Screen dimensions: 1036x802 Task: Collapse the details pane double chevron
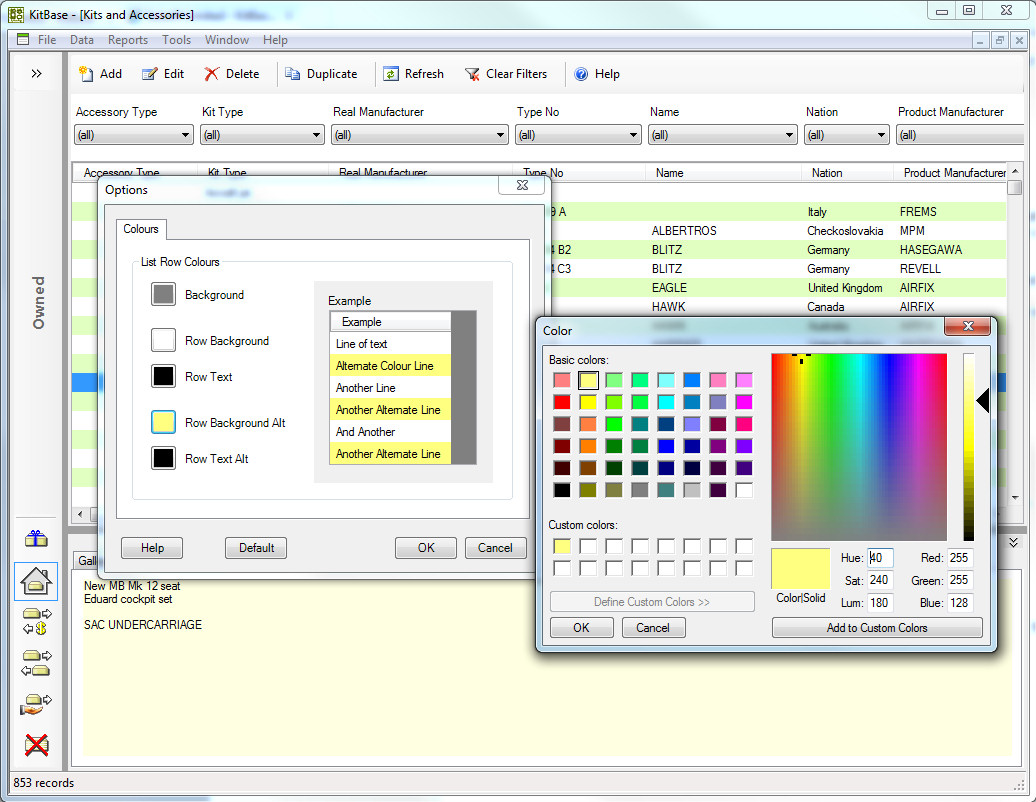click(1014, 542)
